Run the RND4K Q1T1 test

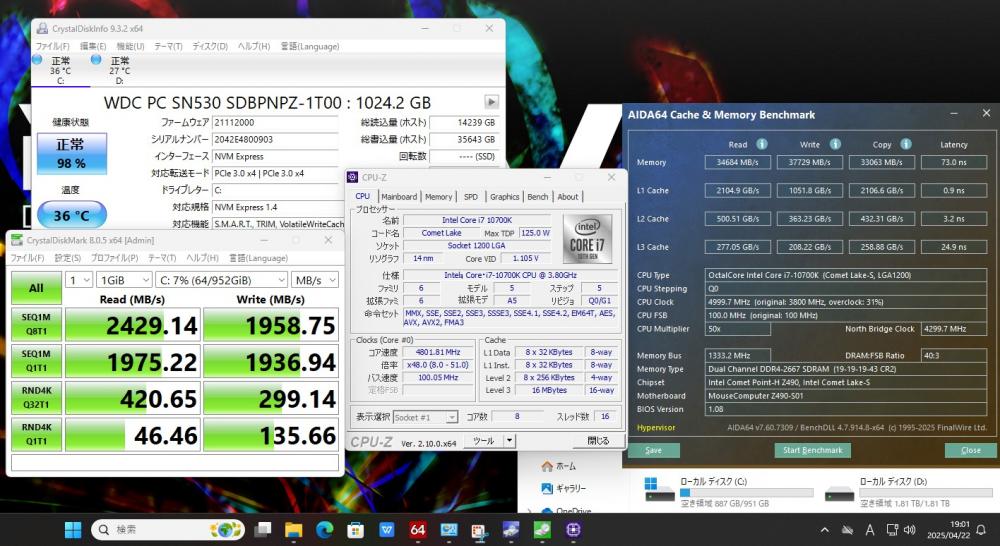36,434
